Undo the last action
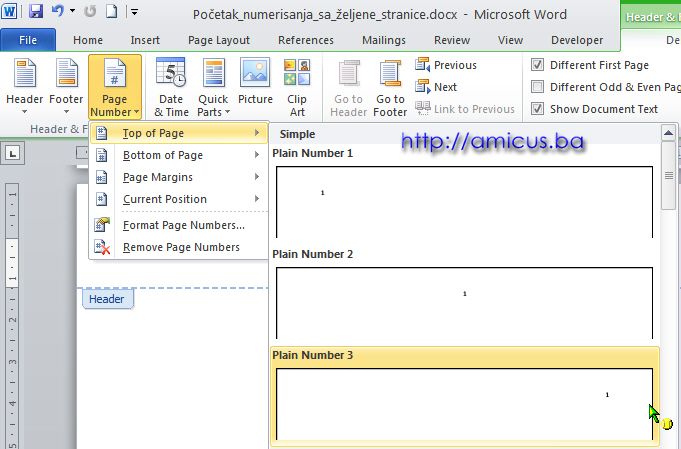Viewport: 681px width, 449px height. [x=58, y=11]
